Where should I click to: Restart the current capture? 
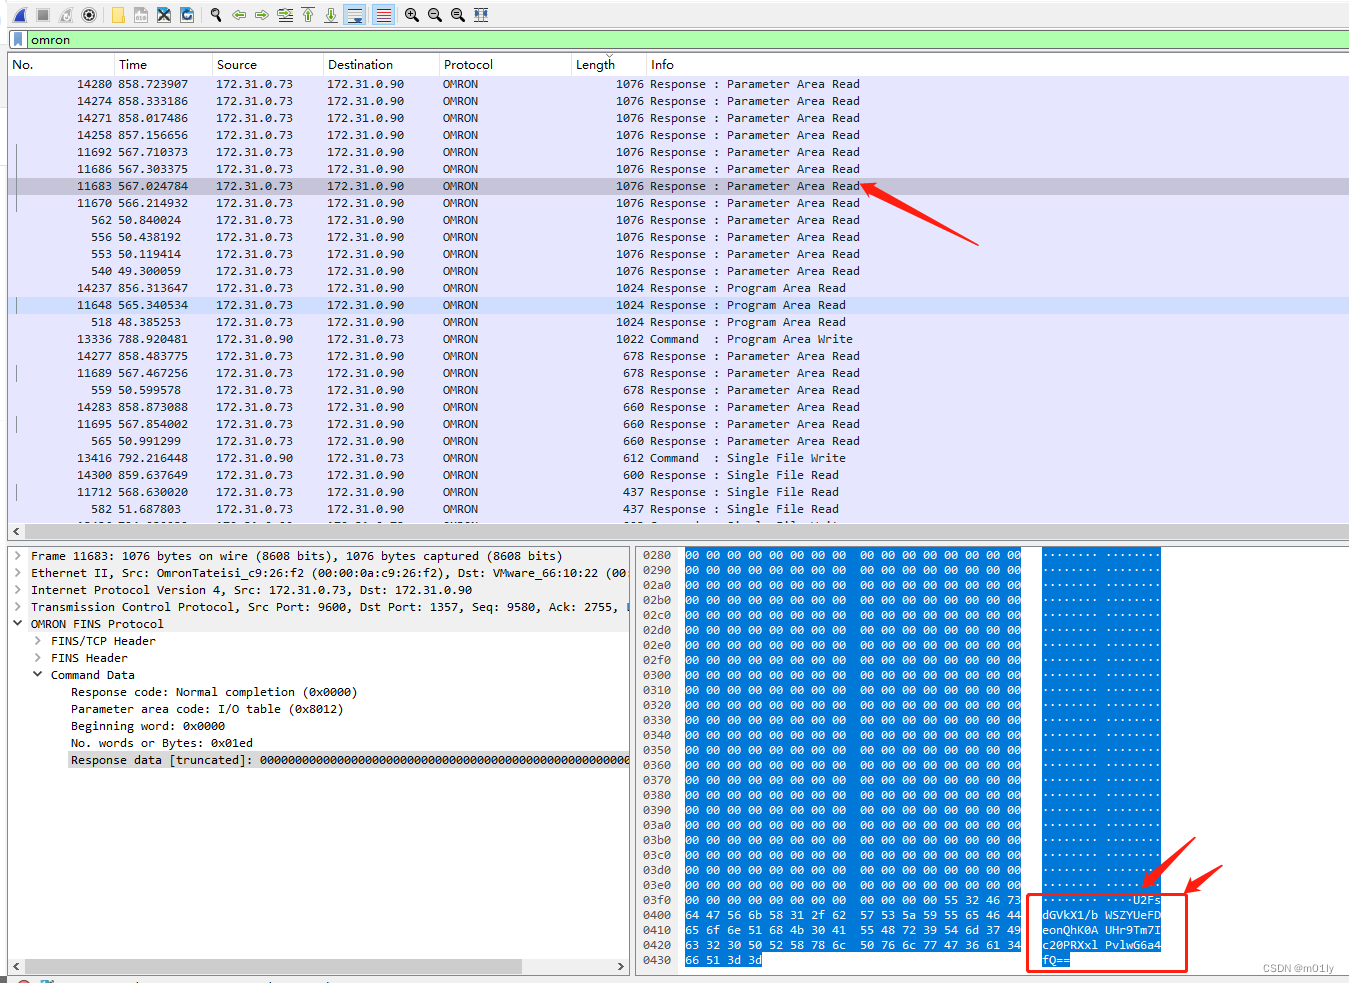(x=66, y=15)
